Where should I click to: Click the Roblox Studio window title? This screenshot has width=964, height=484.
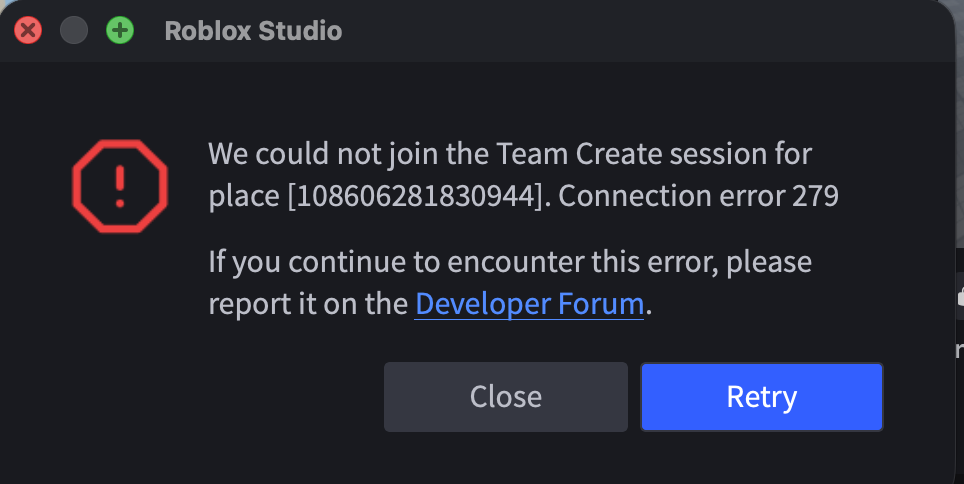click(x=253, y=31)
